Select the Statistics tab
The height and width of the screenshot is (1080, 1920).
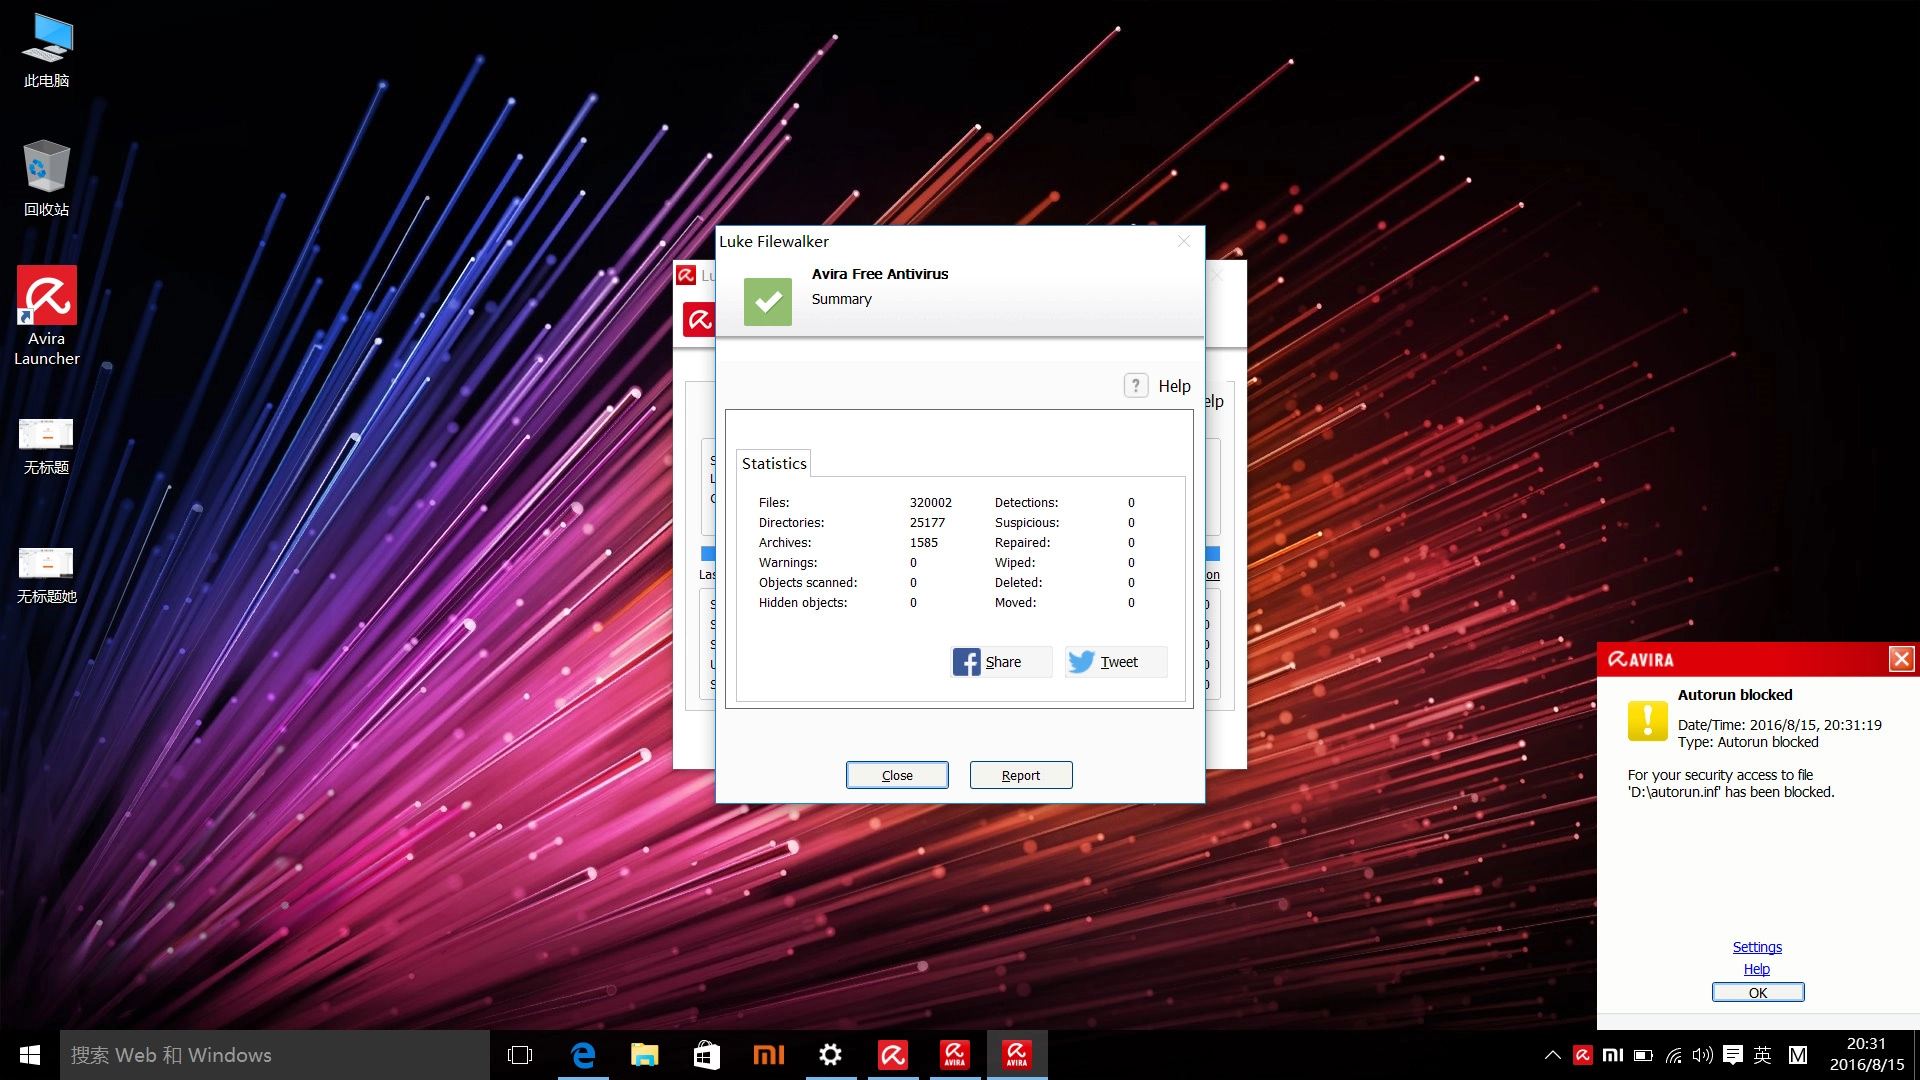774,463
